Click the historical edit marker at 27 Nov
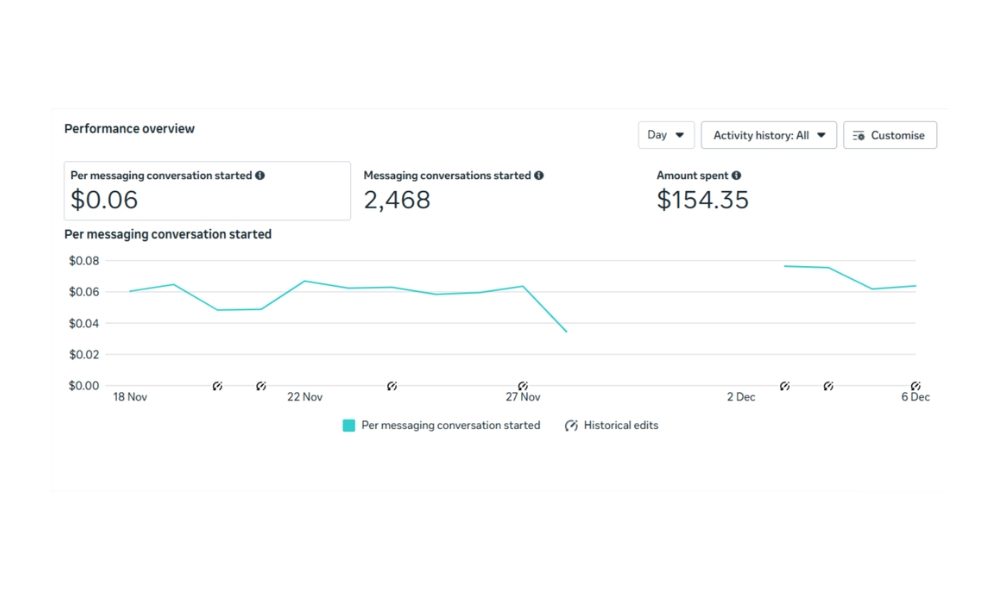Viewport: 1000px width, 600px height. 522,386
